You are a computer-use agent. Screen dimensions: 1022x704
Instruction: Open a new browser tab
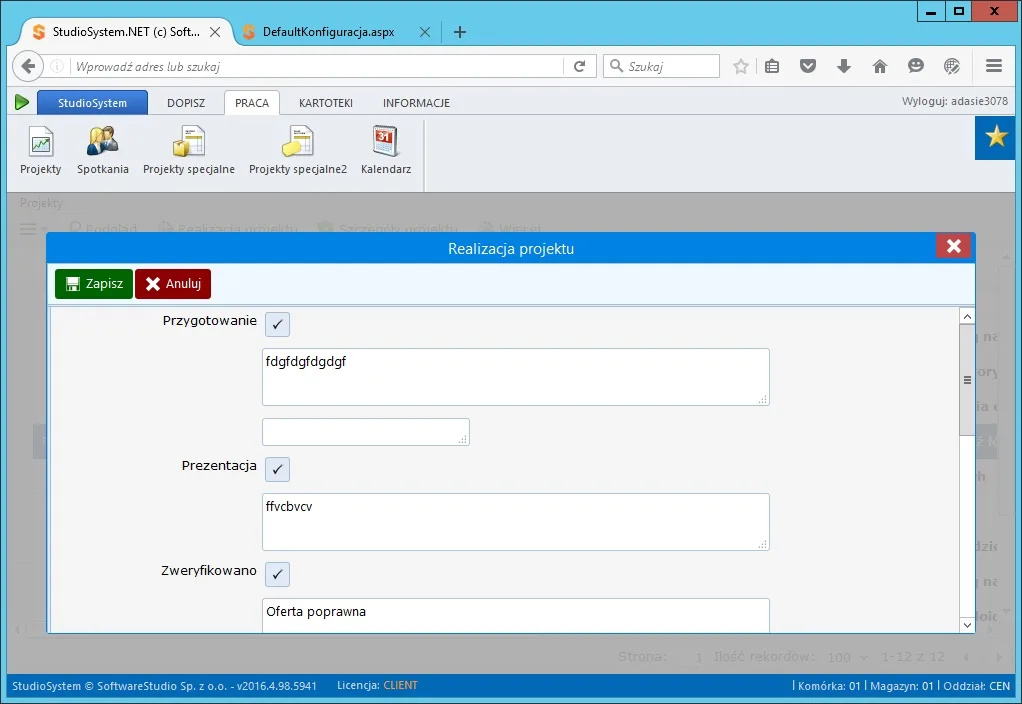click(460, 32)
